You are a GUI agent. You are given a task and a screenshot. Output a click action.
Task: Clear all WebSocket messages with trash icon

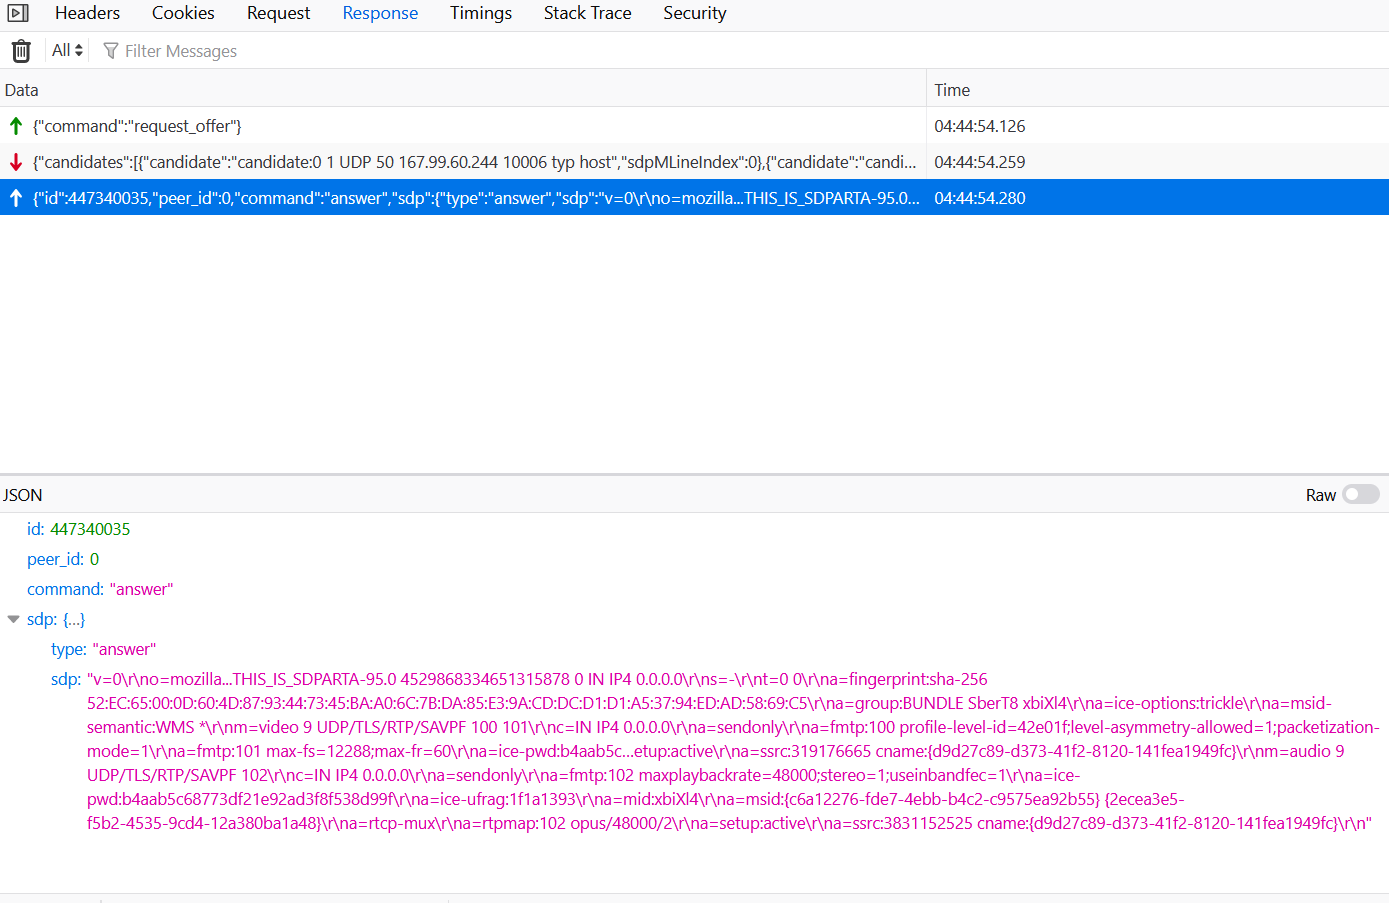[x=20, y=50]
